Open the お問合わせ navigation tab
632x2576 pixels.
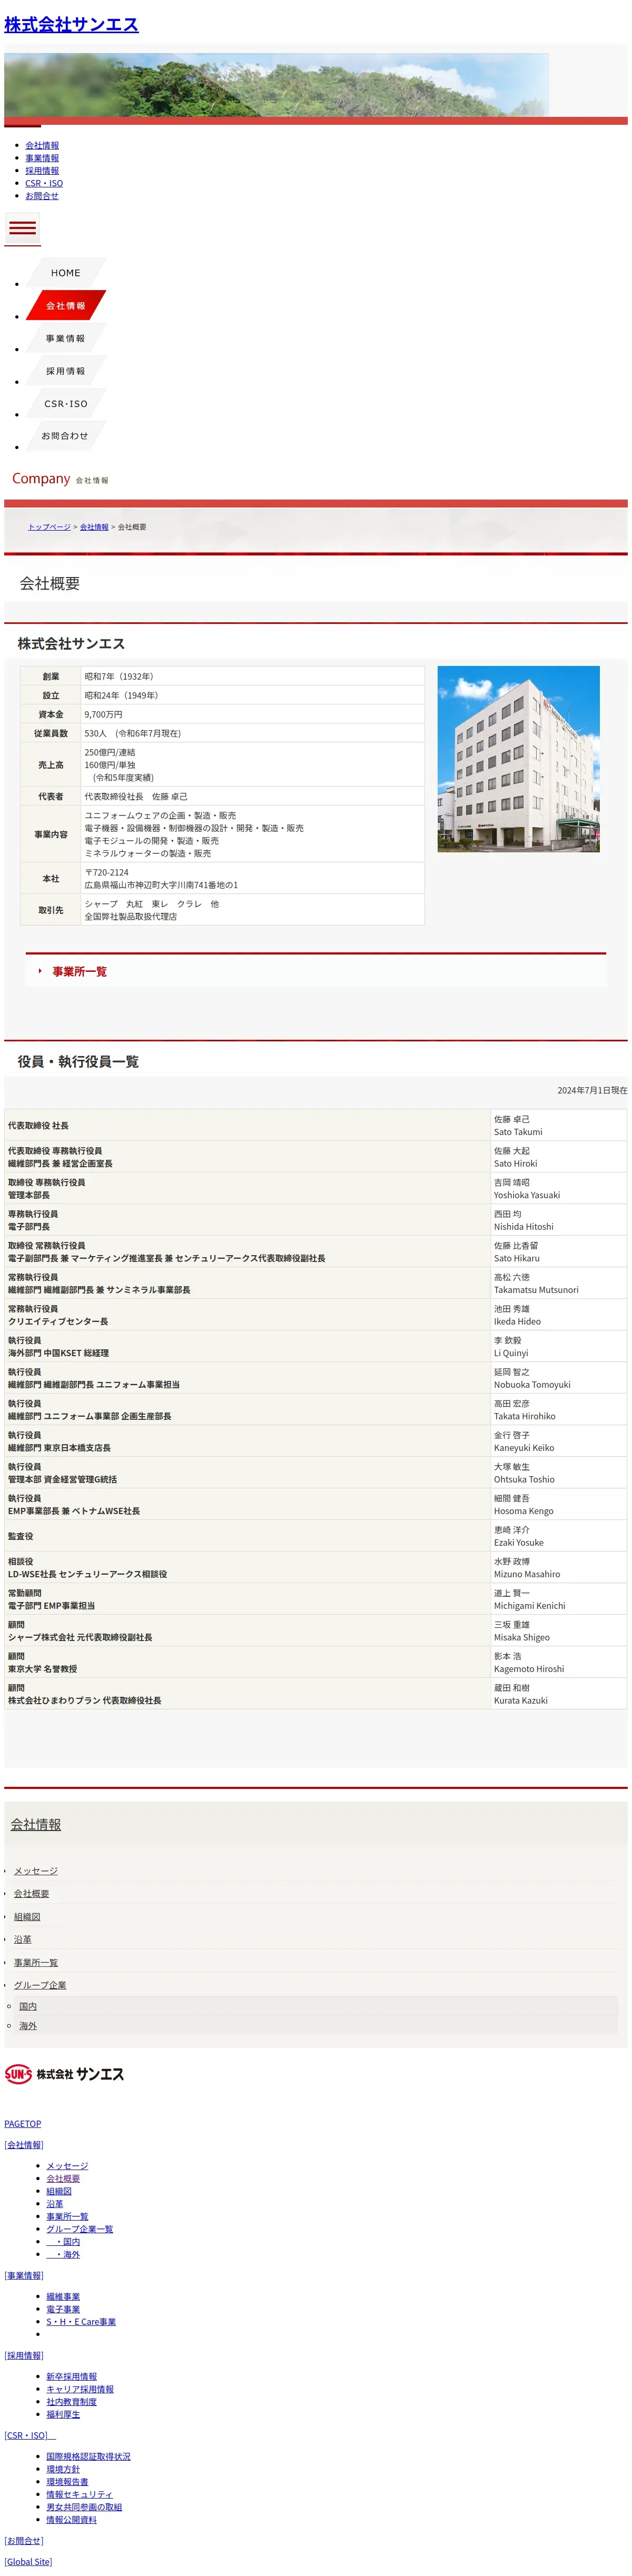[66, 436]
